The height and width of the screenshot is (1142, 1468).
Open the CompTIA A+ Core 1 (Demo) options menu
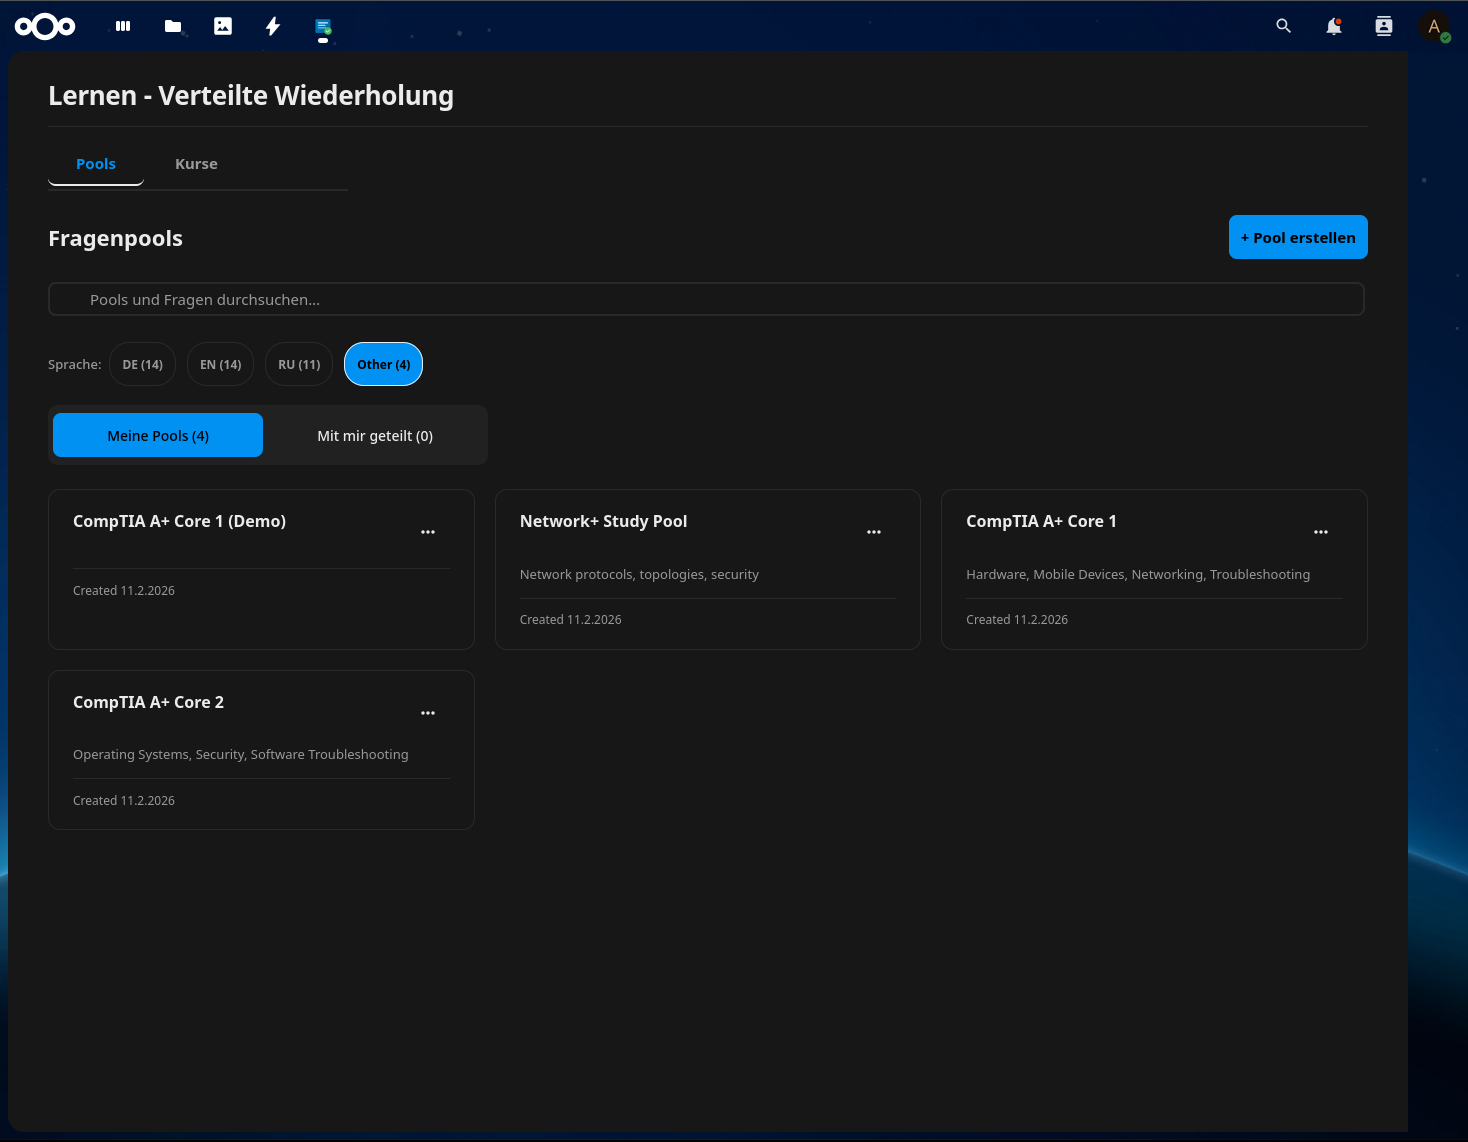(x=428, y=531)
